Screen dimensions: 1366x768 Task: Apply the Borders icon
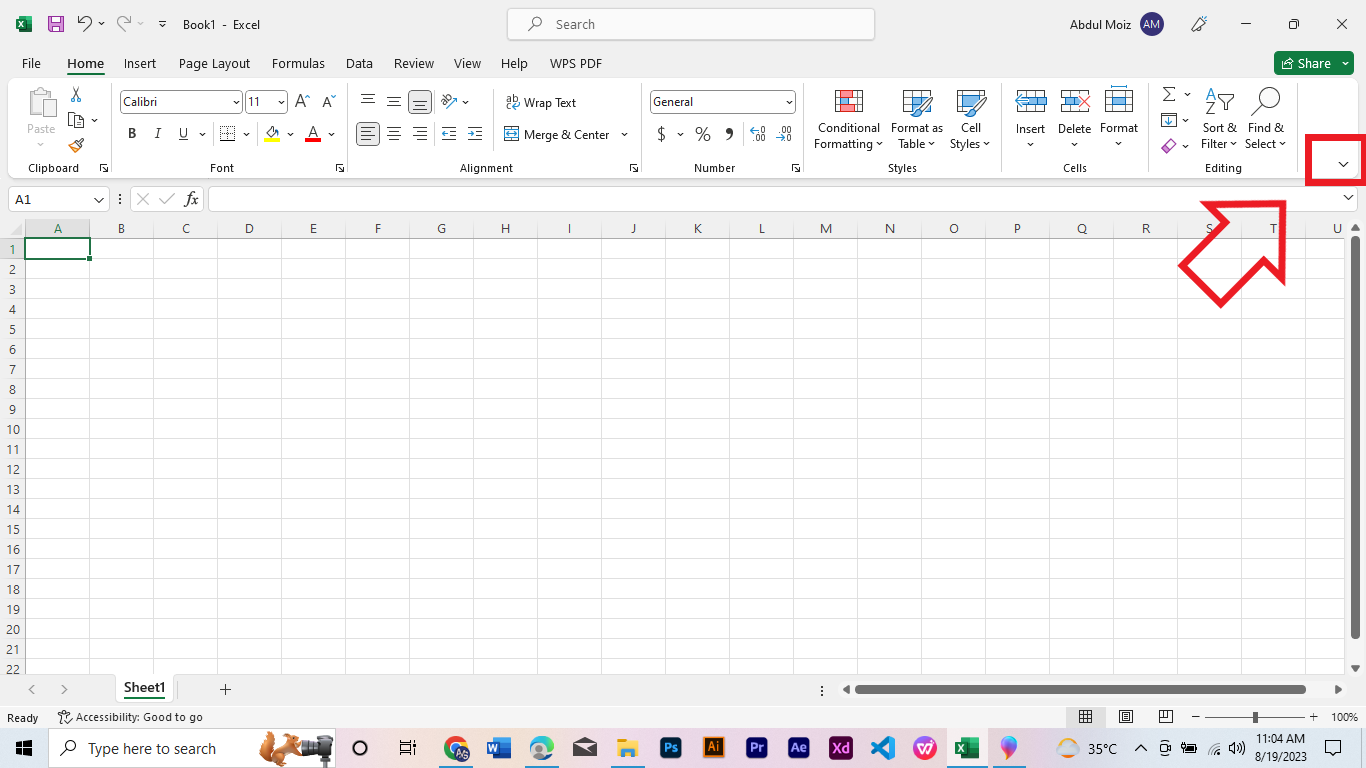coord(227,134)
